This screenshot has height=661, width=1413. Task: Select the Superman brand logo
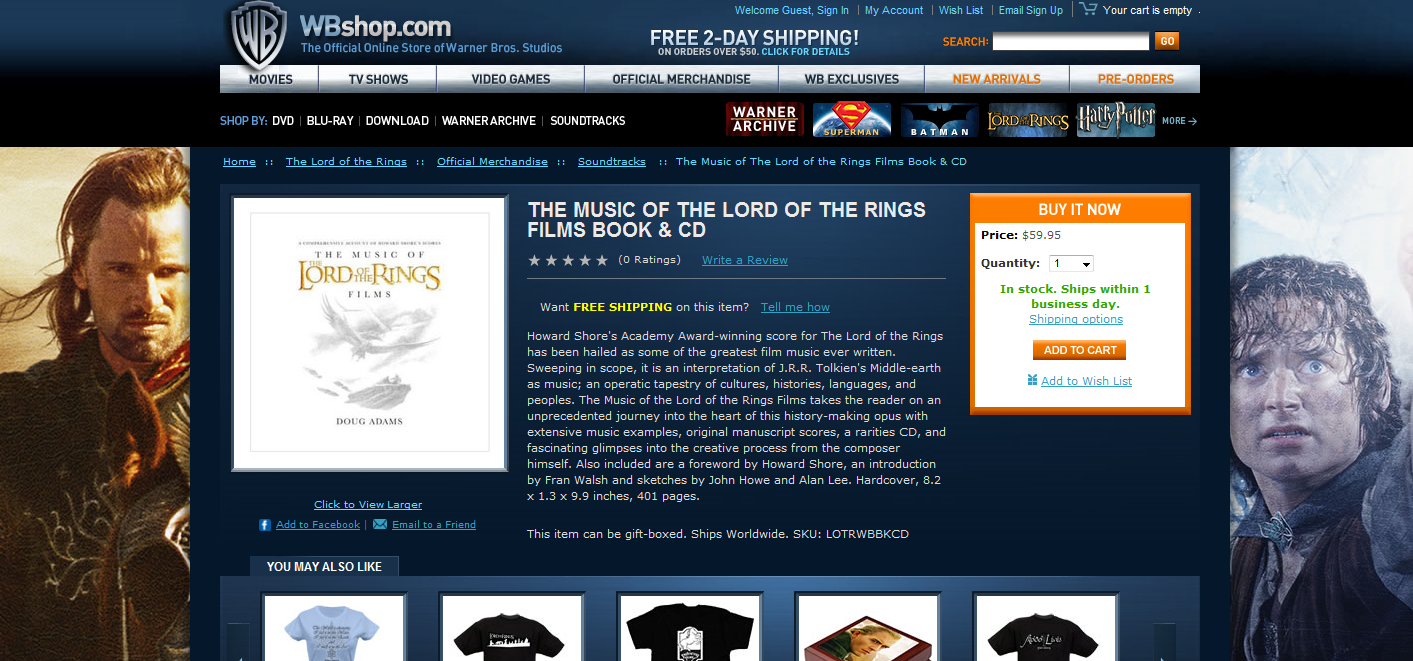[x=852, y=120]
